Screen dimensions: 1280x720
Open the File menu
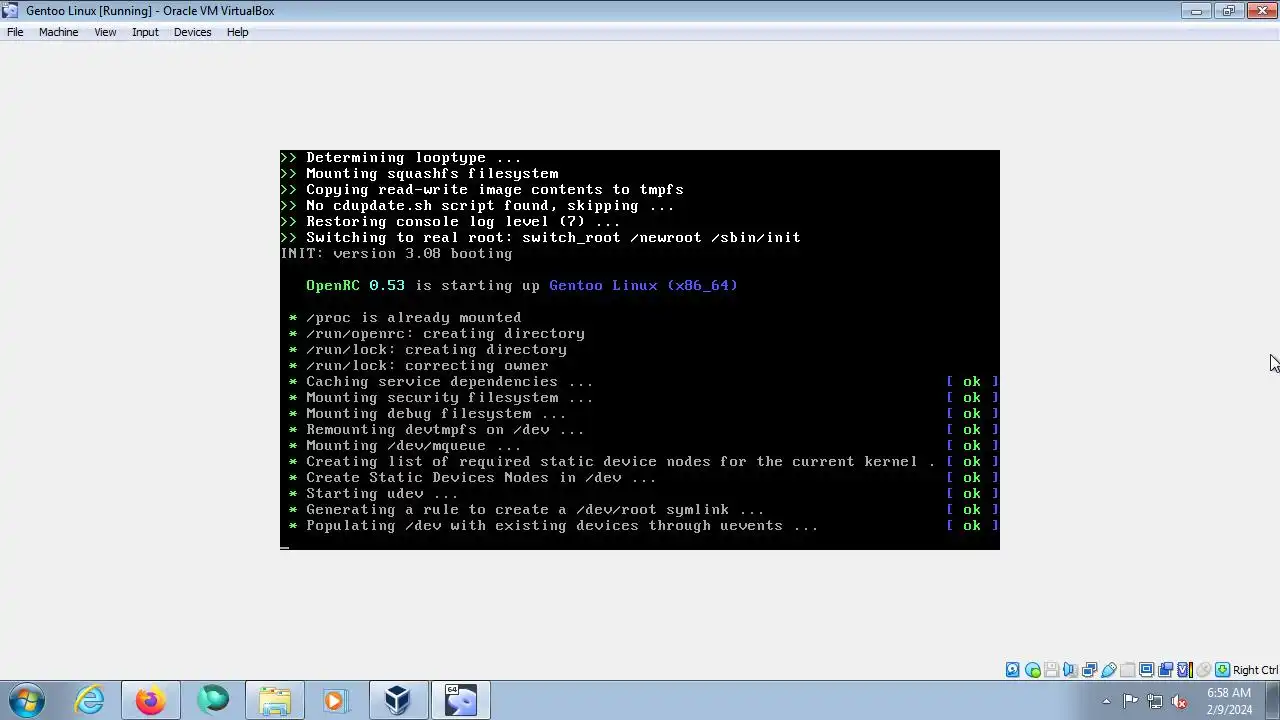click(15, 32)
